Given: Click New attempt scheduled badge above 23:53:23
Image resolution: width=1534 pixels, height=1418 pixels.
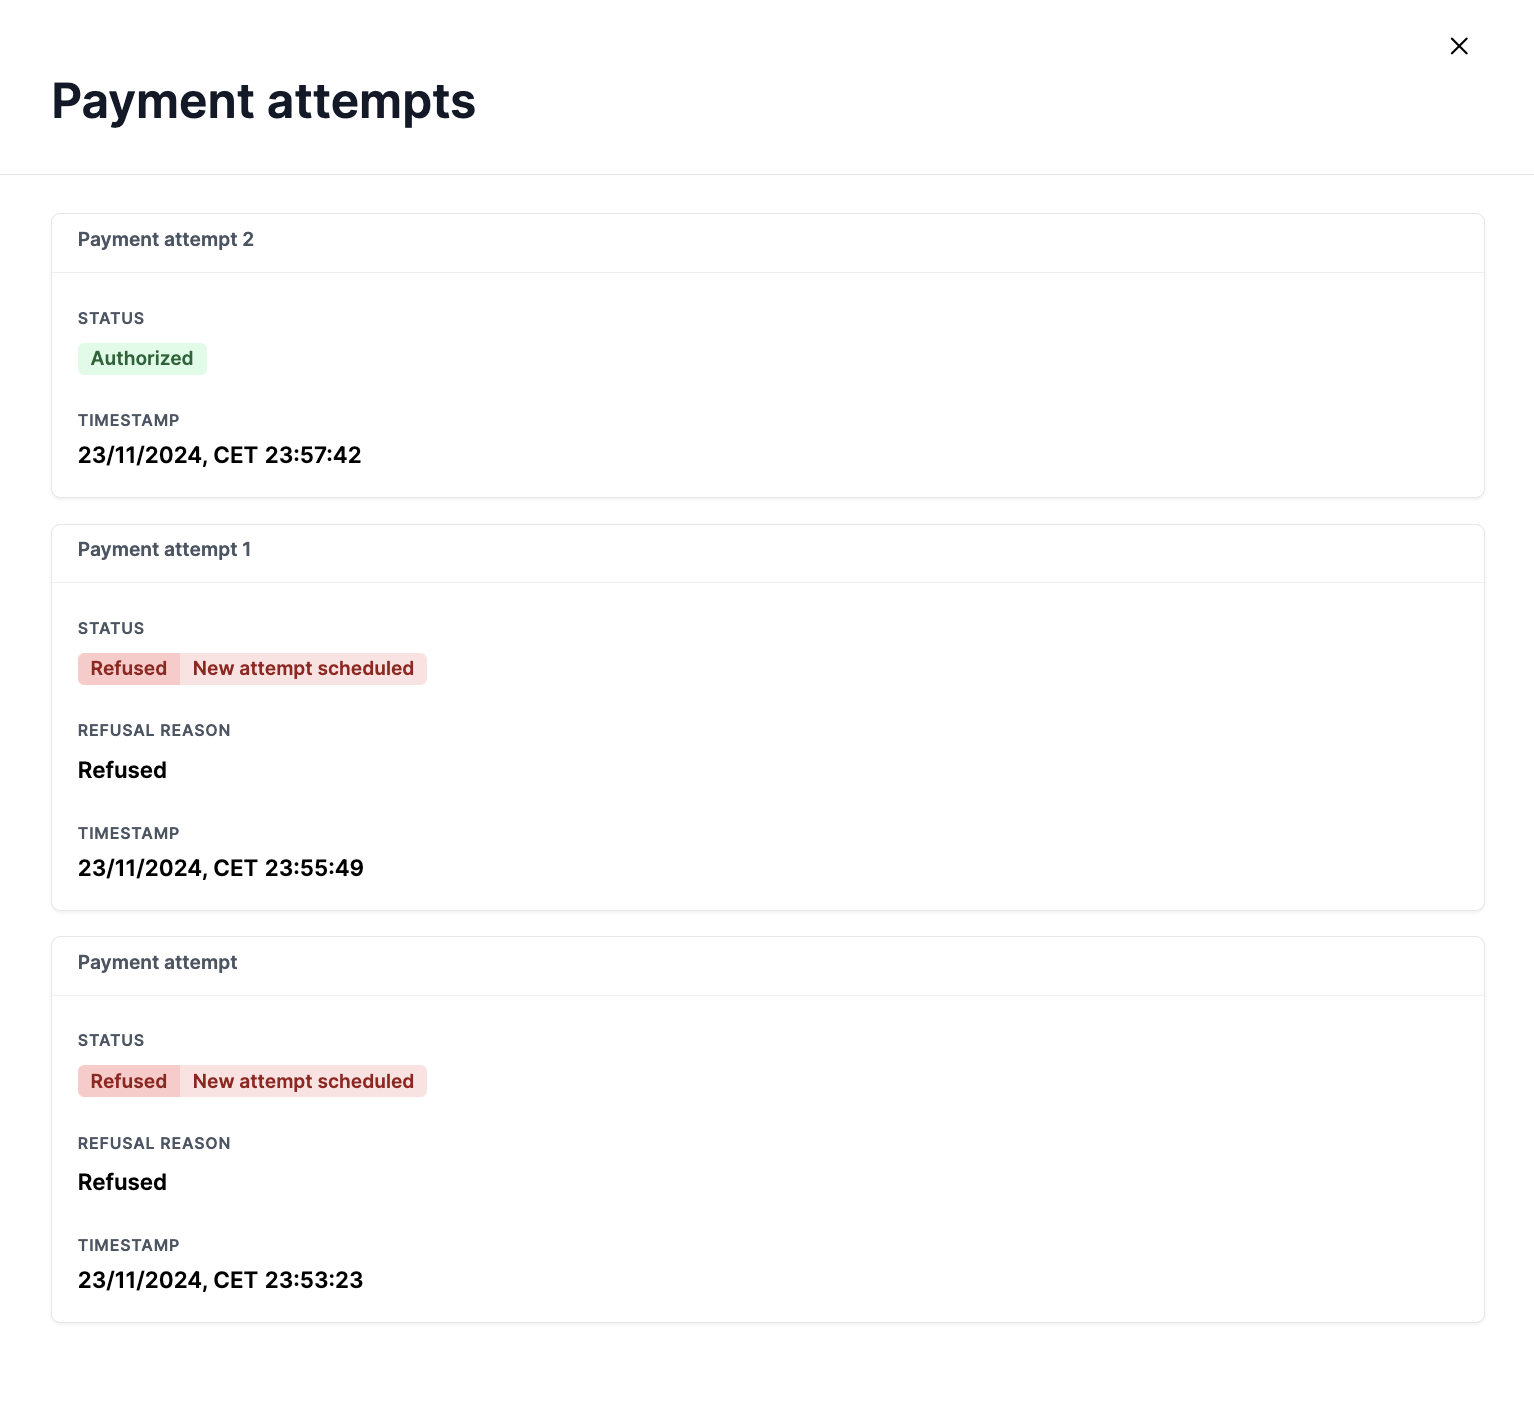Looking at the screenshot, I should coord(303,1081).
